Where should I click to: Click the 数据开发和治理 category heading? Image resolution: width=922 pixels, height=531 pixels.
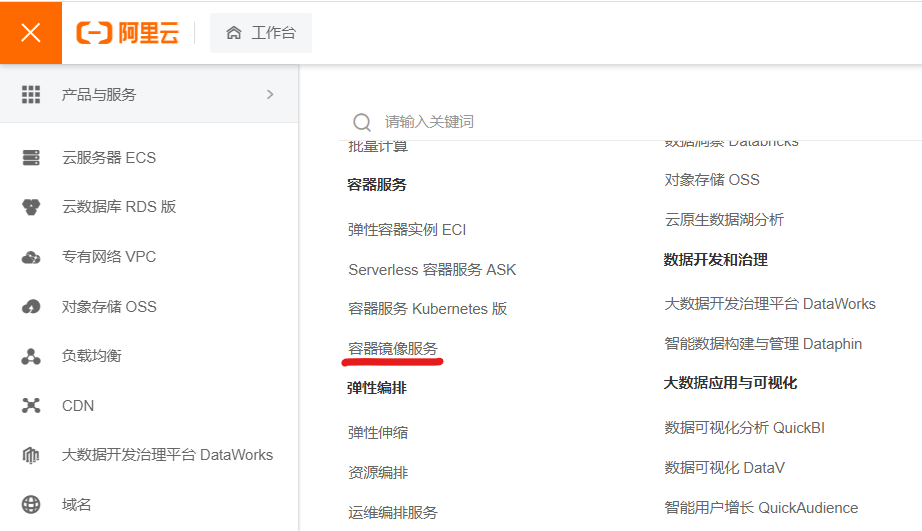pos(716,260)
